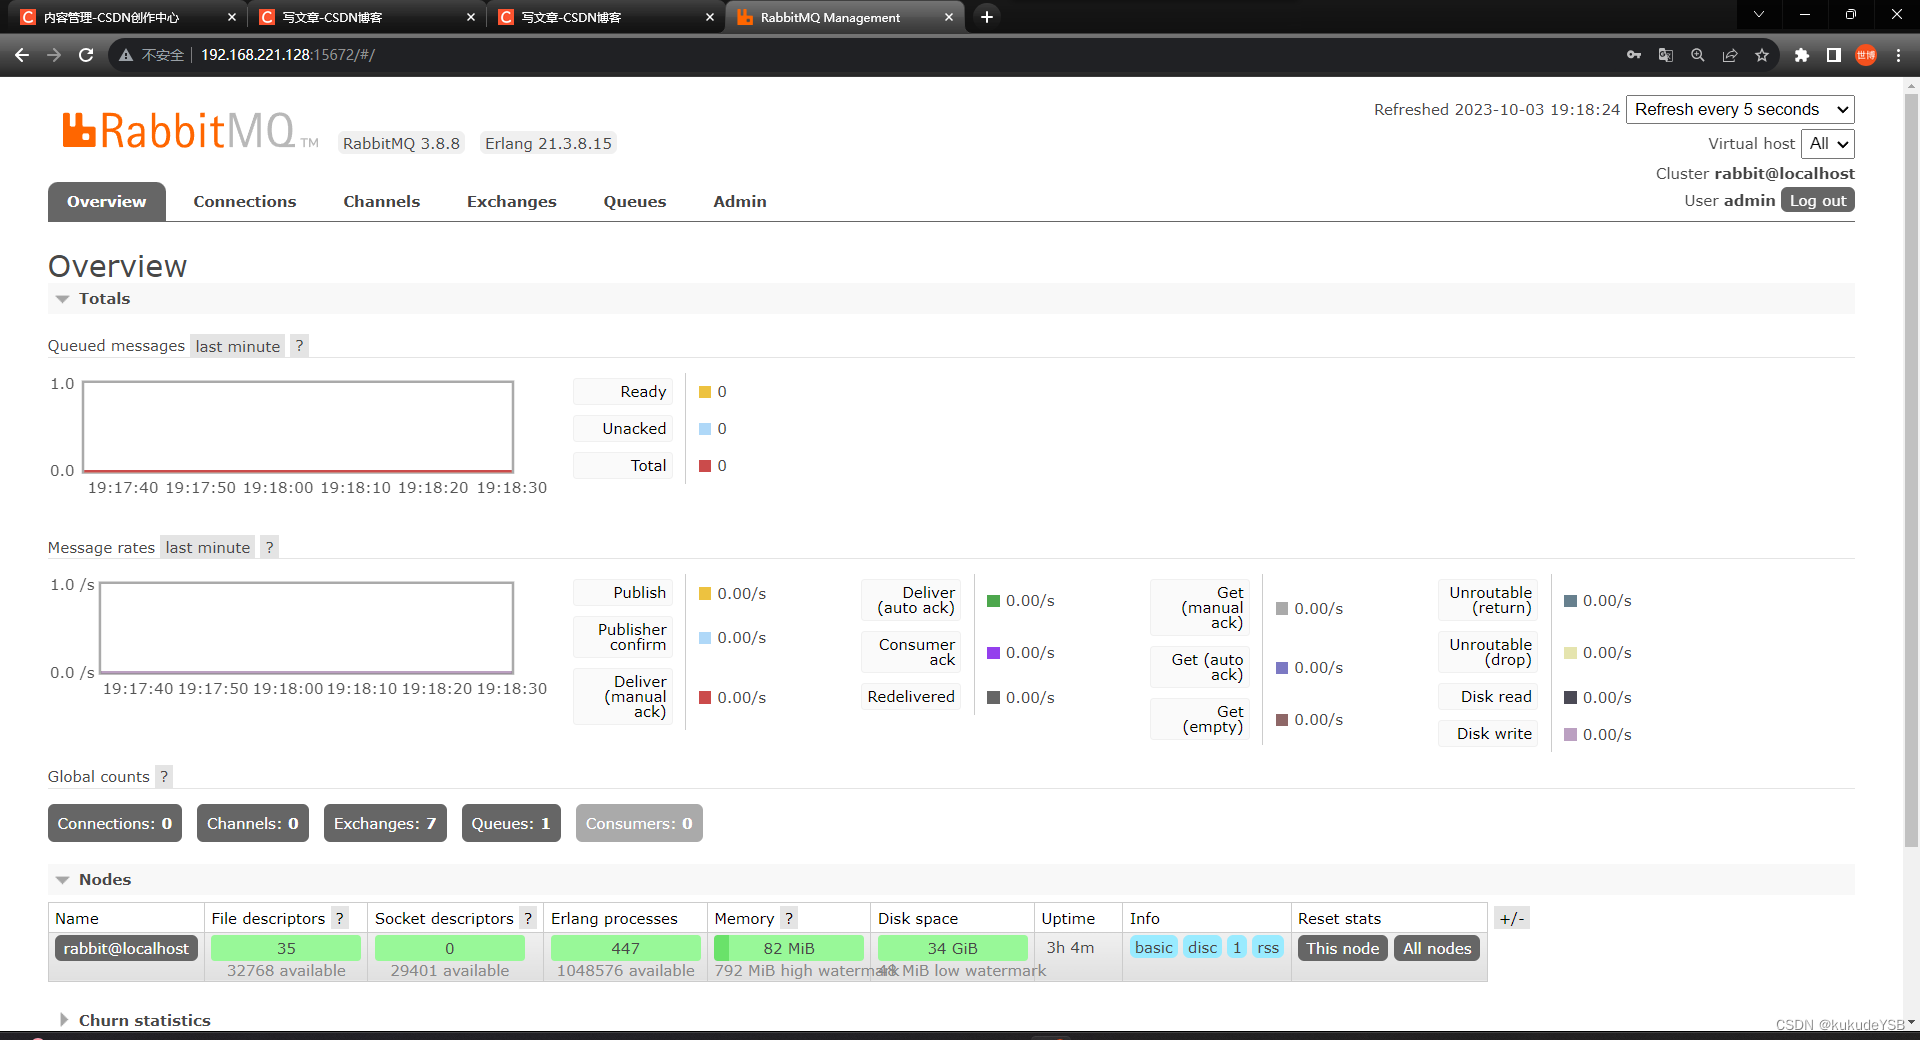The image size is (1920, 1040).
Task: Reload the RabbitMQ page
Action: pos(86,55)
